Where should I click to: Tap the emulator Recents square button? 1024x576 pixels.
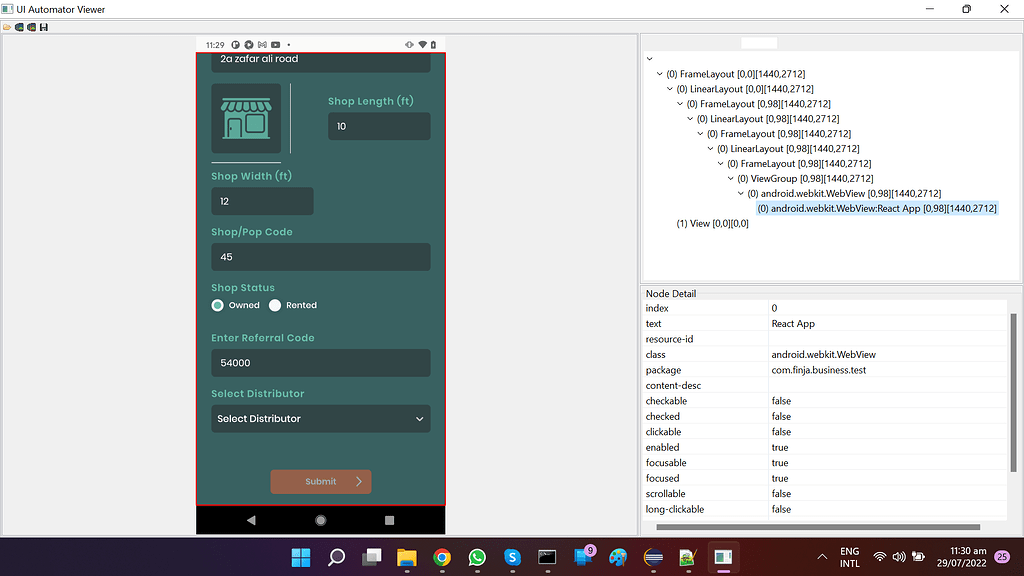pos(389,519)
